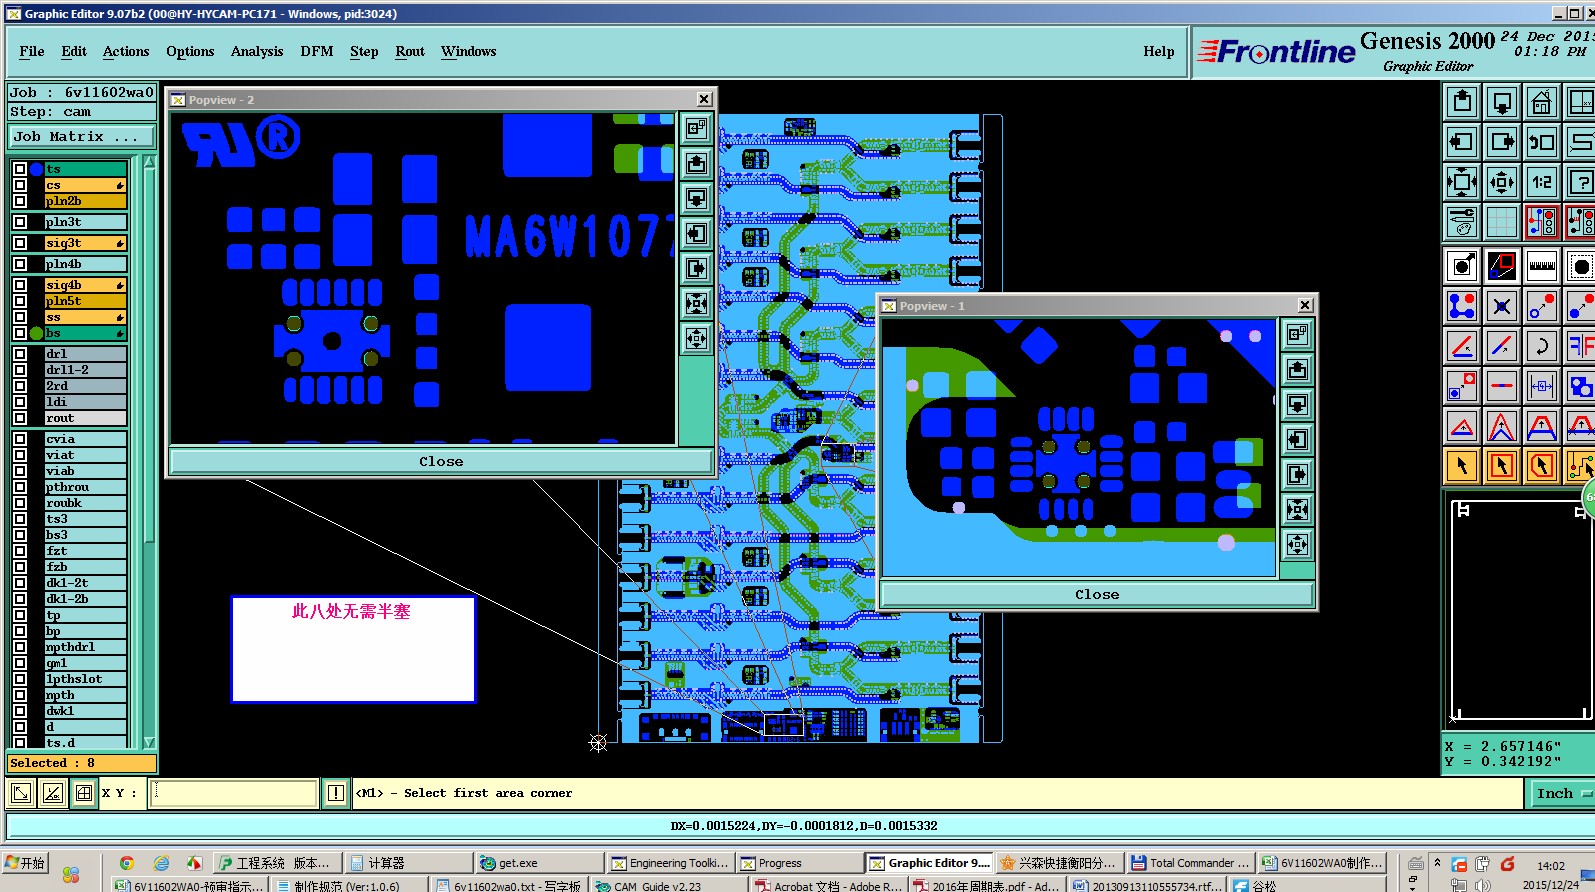The height and width of the screenshot is (892, 1595).
Task: Toggle checkbox for the pln3t layer
Action: point(20,222)
